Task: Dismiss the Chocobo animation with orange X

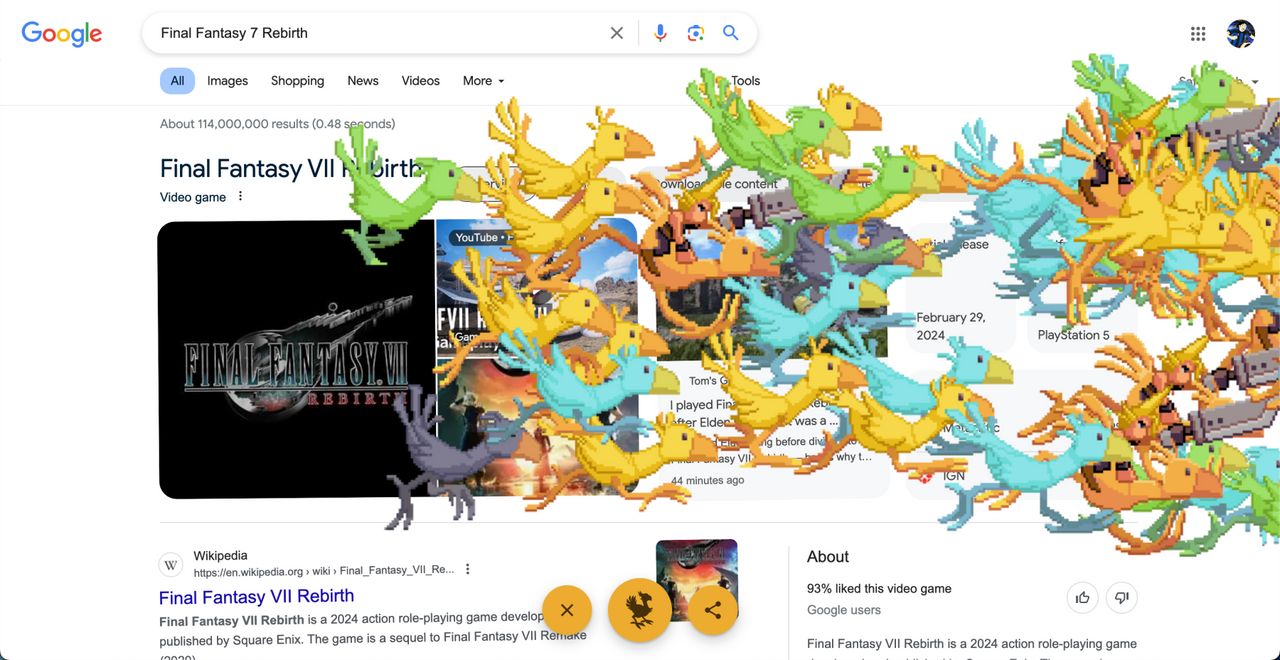Action: (567, 610)
